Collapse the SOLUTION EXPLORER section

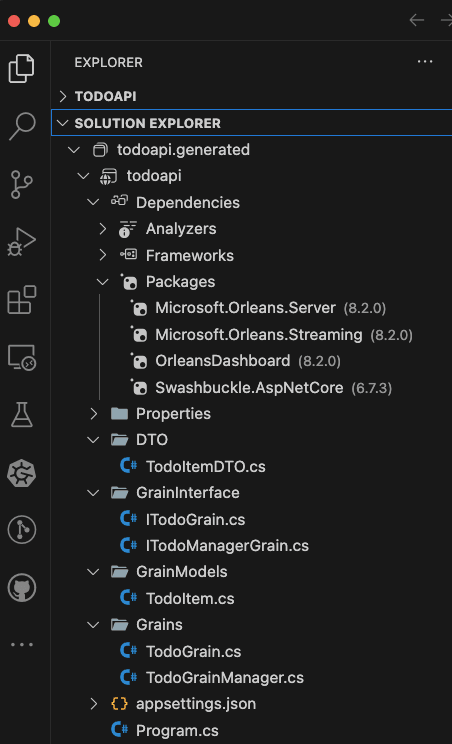(x=251, y=123)
